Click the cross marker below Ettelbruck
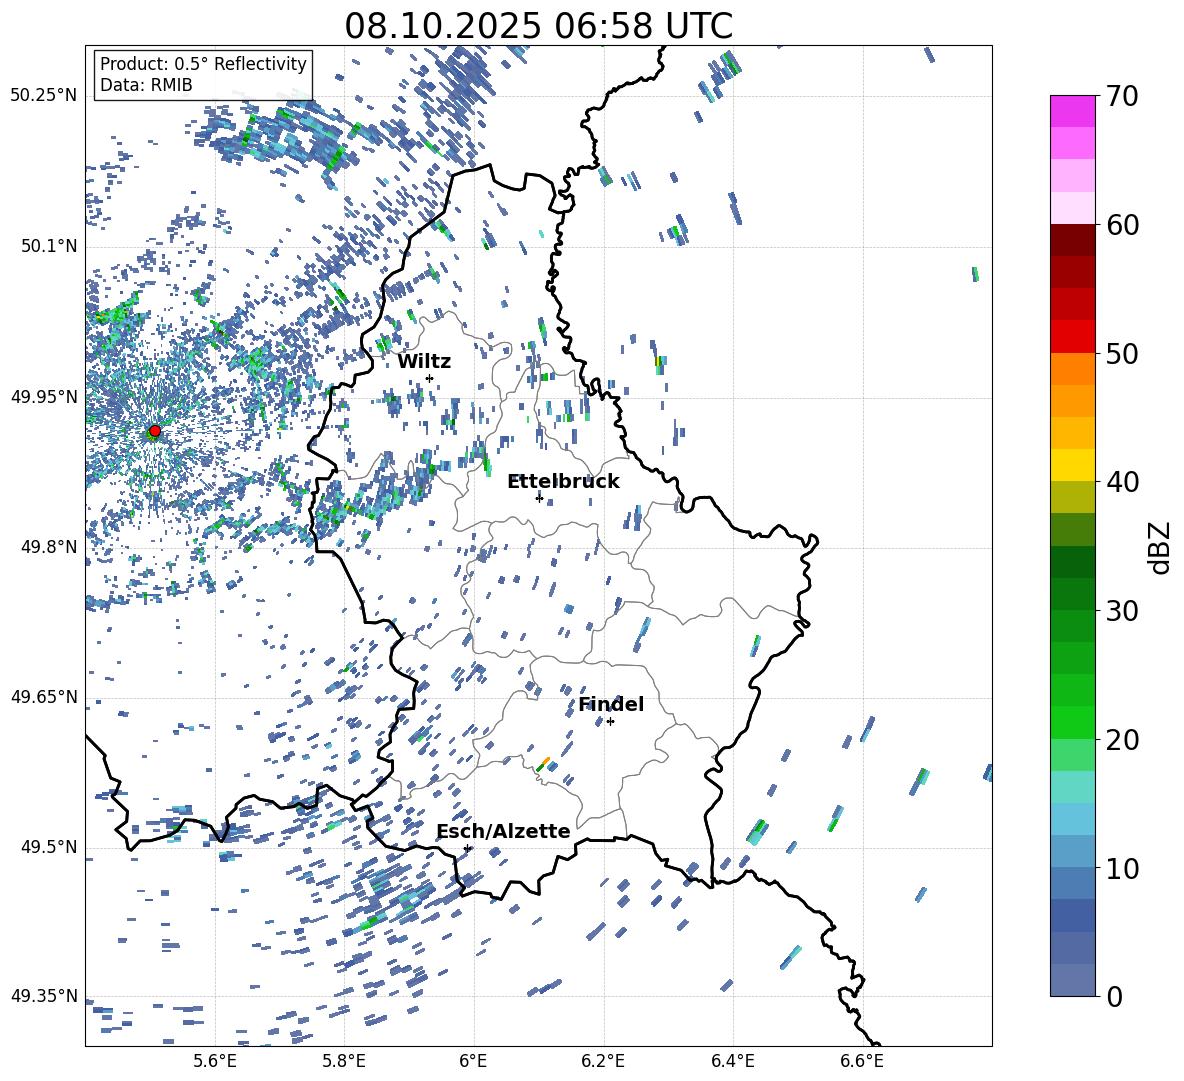 tap(539, 498)
